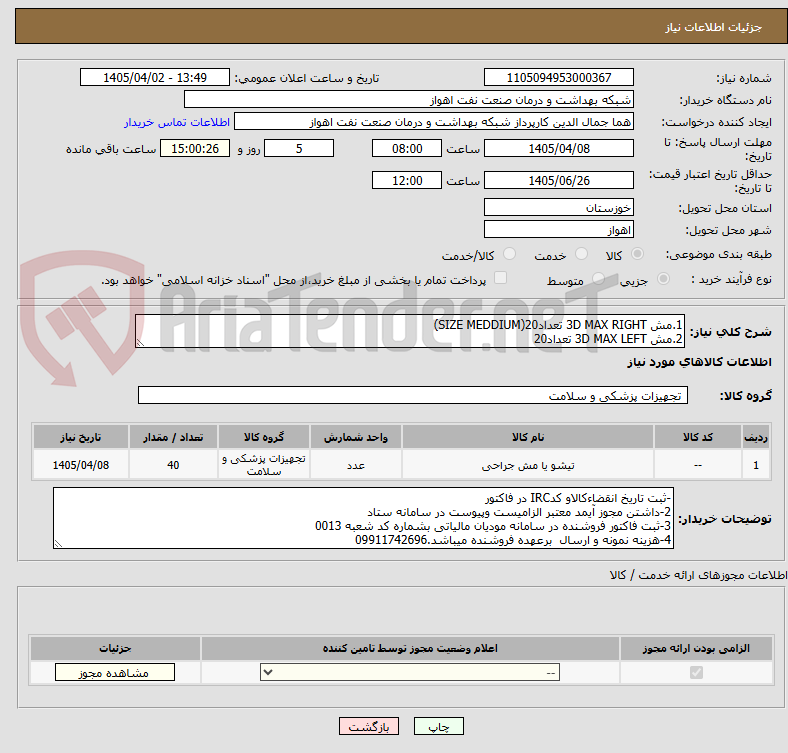Click the نام دستگاه خریدار field
Screen dimensions: 788x753
[x=409, y=100]
